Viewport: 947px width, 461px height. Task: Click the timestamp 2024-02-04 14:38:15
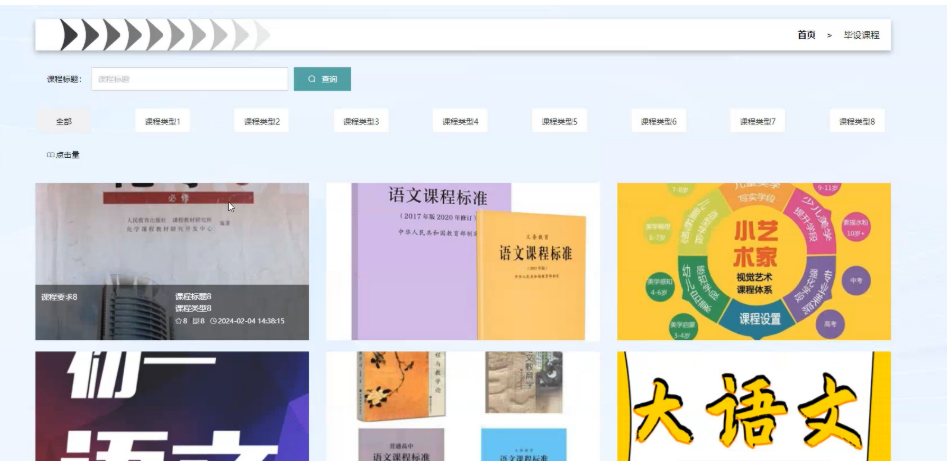(251, 321)
